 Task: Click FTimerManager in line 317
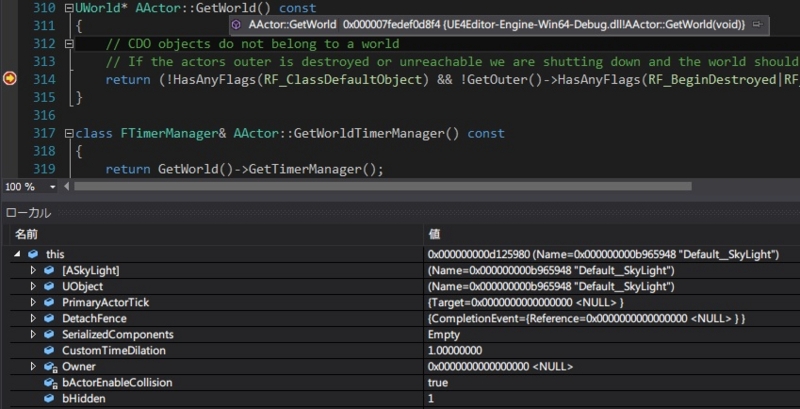[x=170, y=134]
